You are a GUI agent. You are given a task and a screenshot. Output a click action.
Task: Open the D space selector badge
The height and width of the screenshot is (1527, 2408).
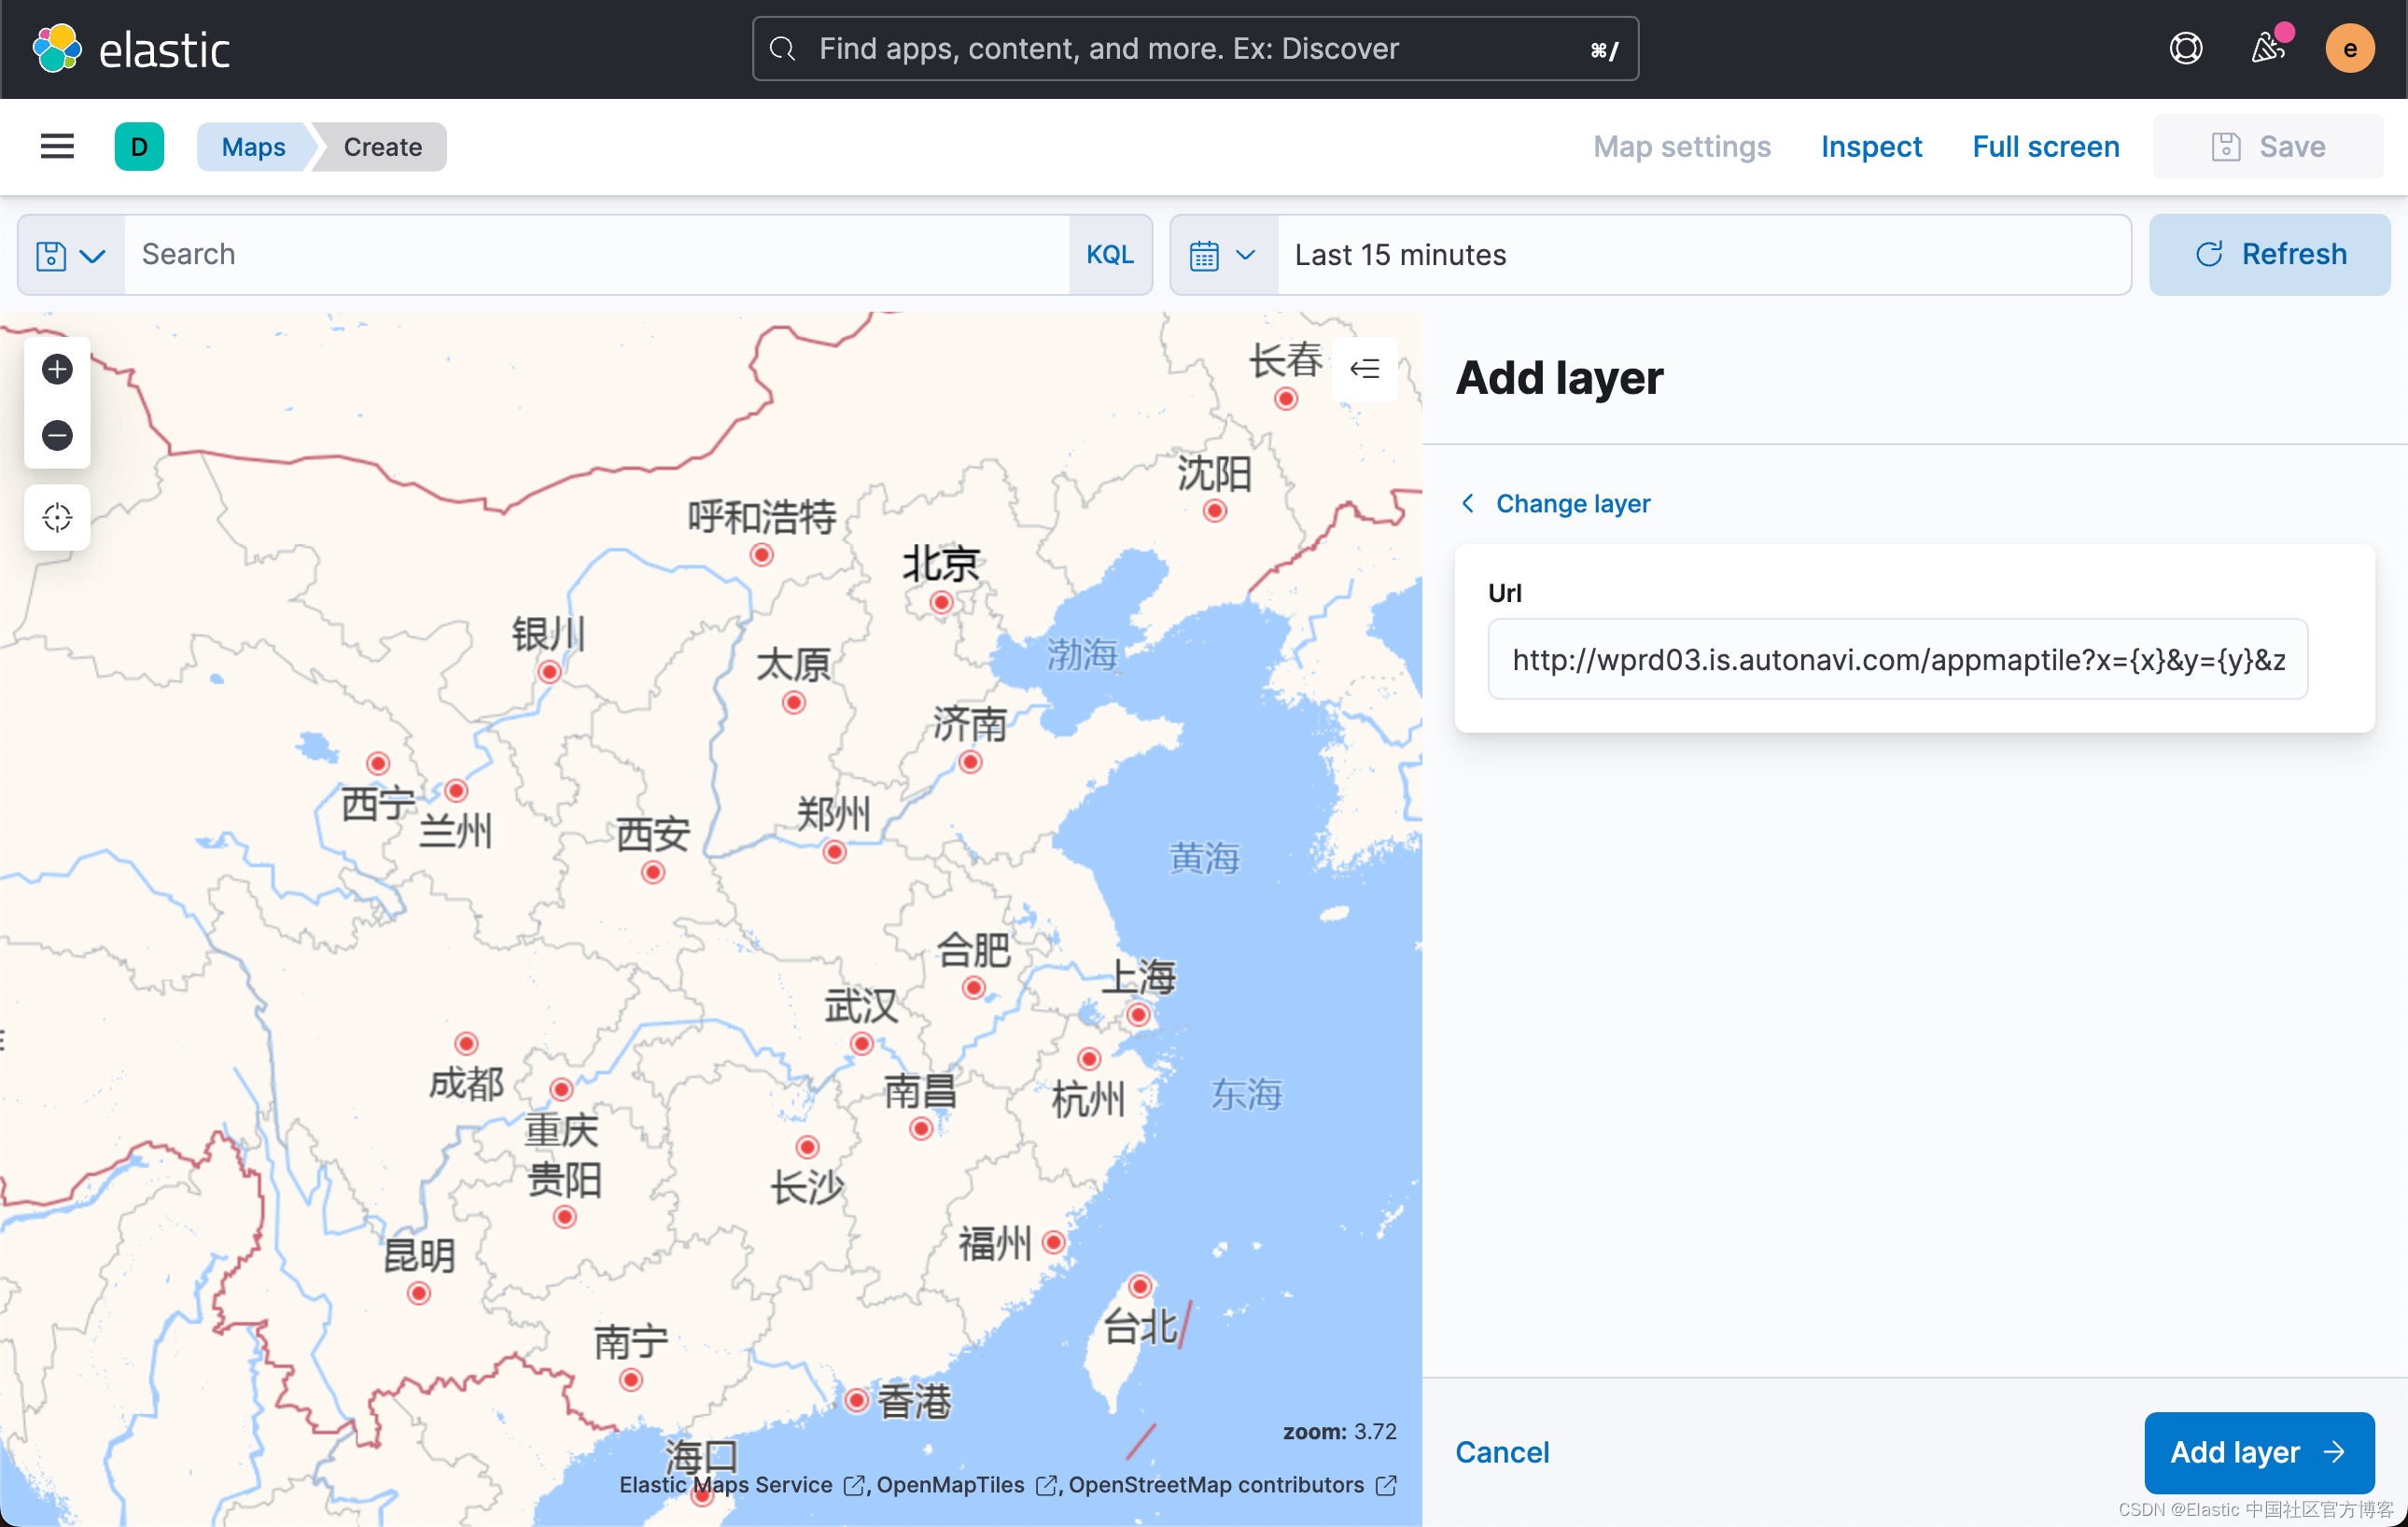pos(139,147)
